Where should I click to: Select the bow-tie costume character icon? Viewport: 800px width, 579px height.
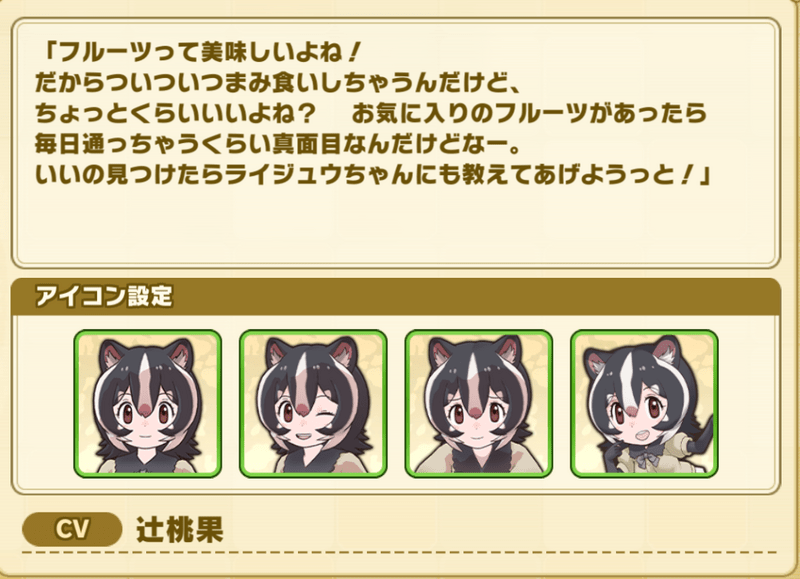[x=644, y=404]
